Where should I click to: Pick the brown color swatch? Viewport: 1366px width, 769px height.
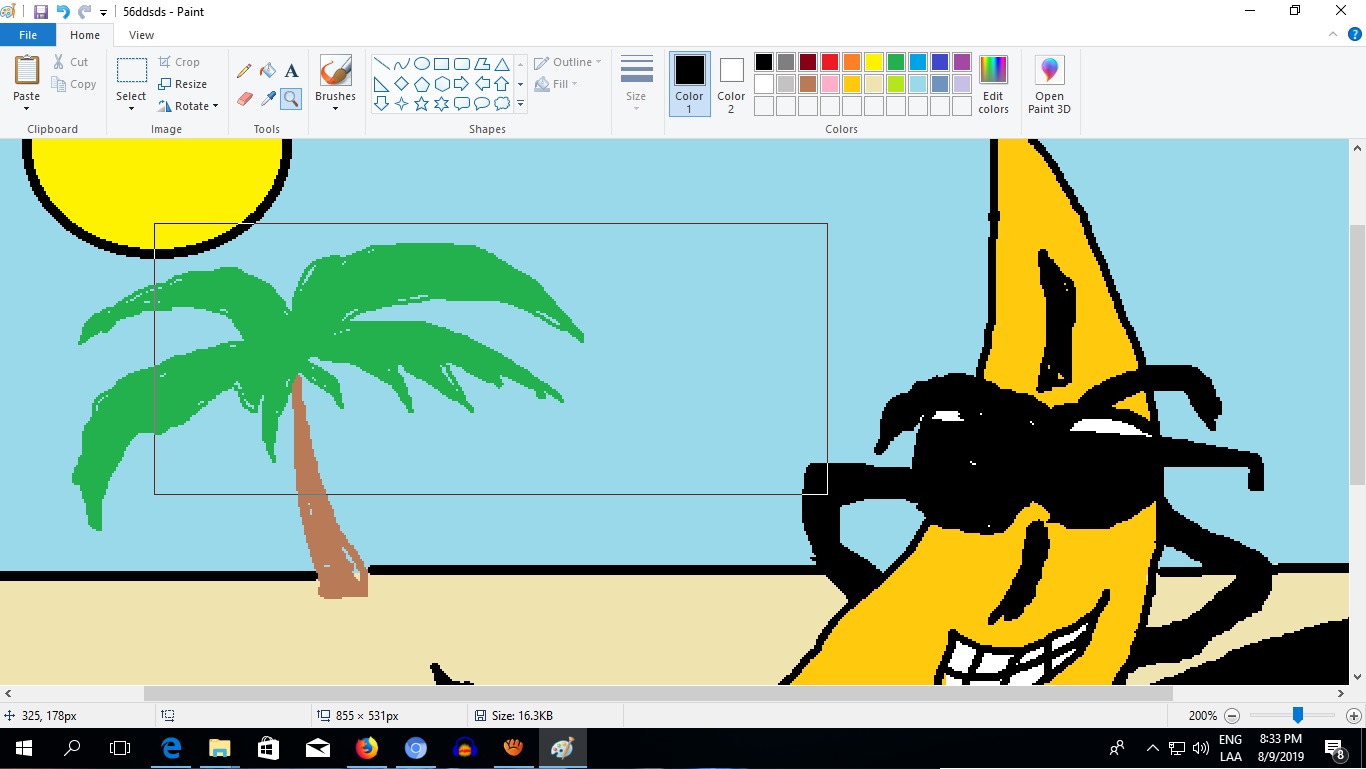[808, 84]
